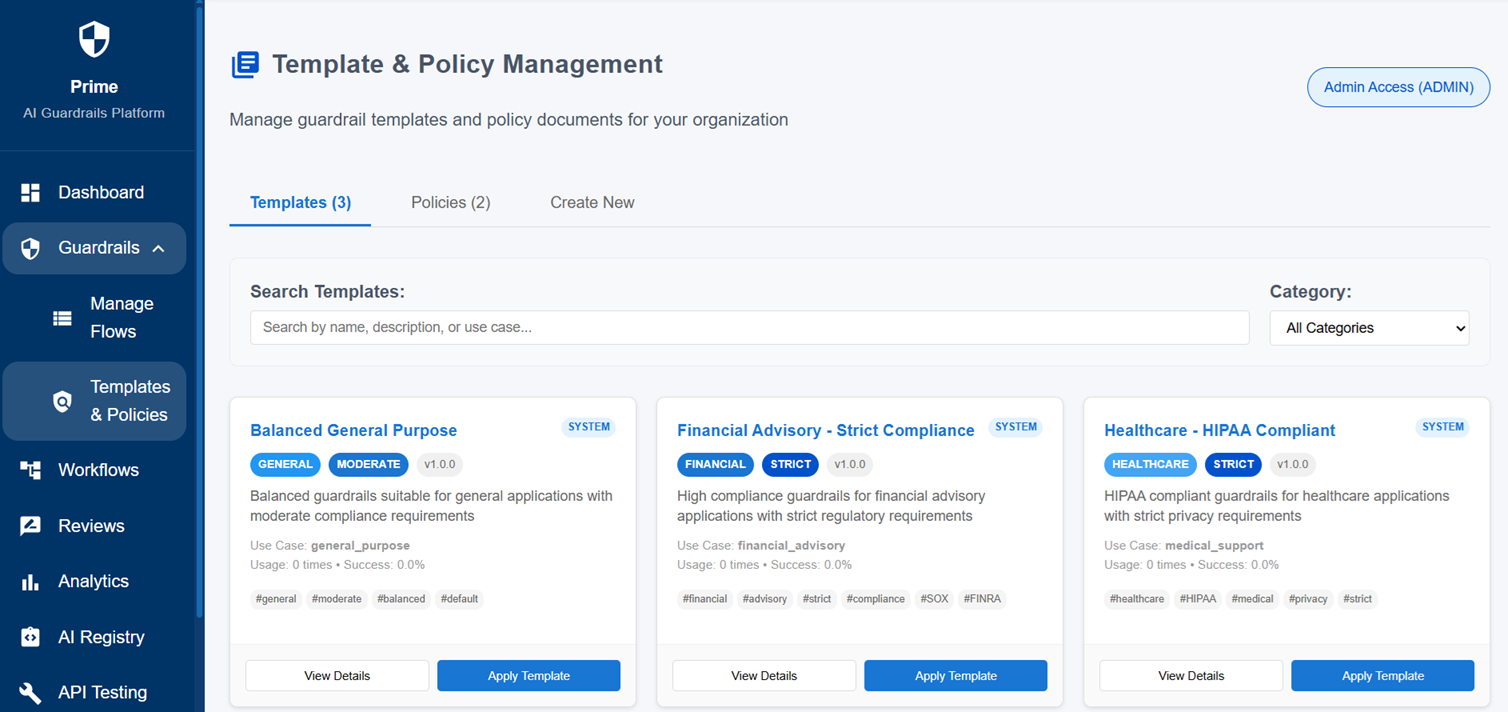Click the Manage Flows list icon
Screen dimensions: 1508x712
(62, 318)
